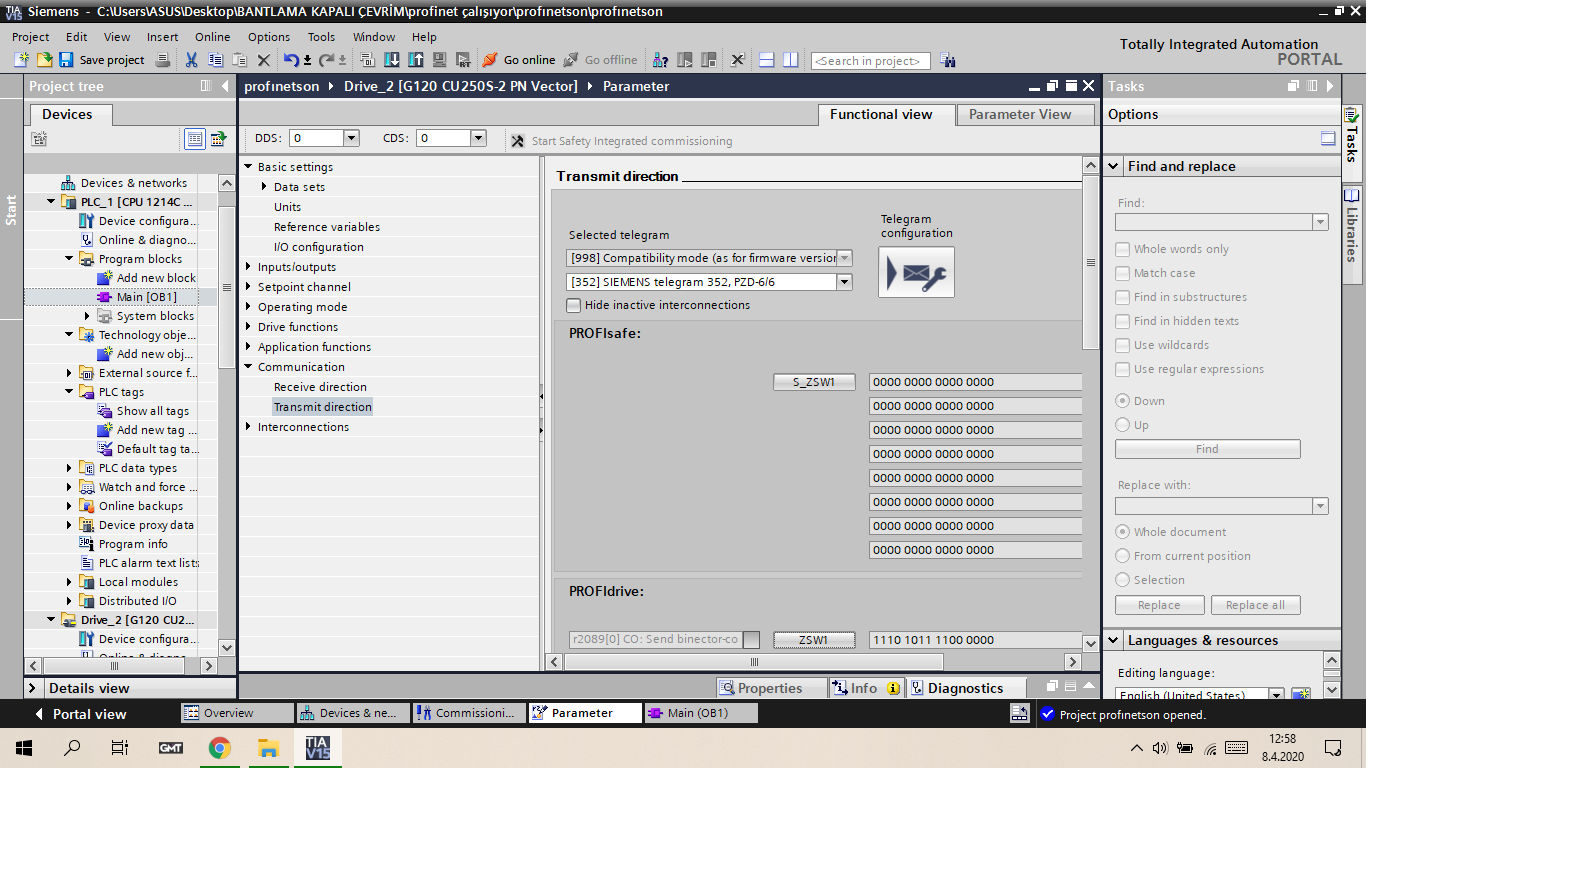Open Google Chrome from the taskbar
This screenshot has height=882, width=1574.
pyautogui.click(x=220, y=748)
